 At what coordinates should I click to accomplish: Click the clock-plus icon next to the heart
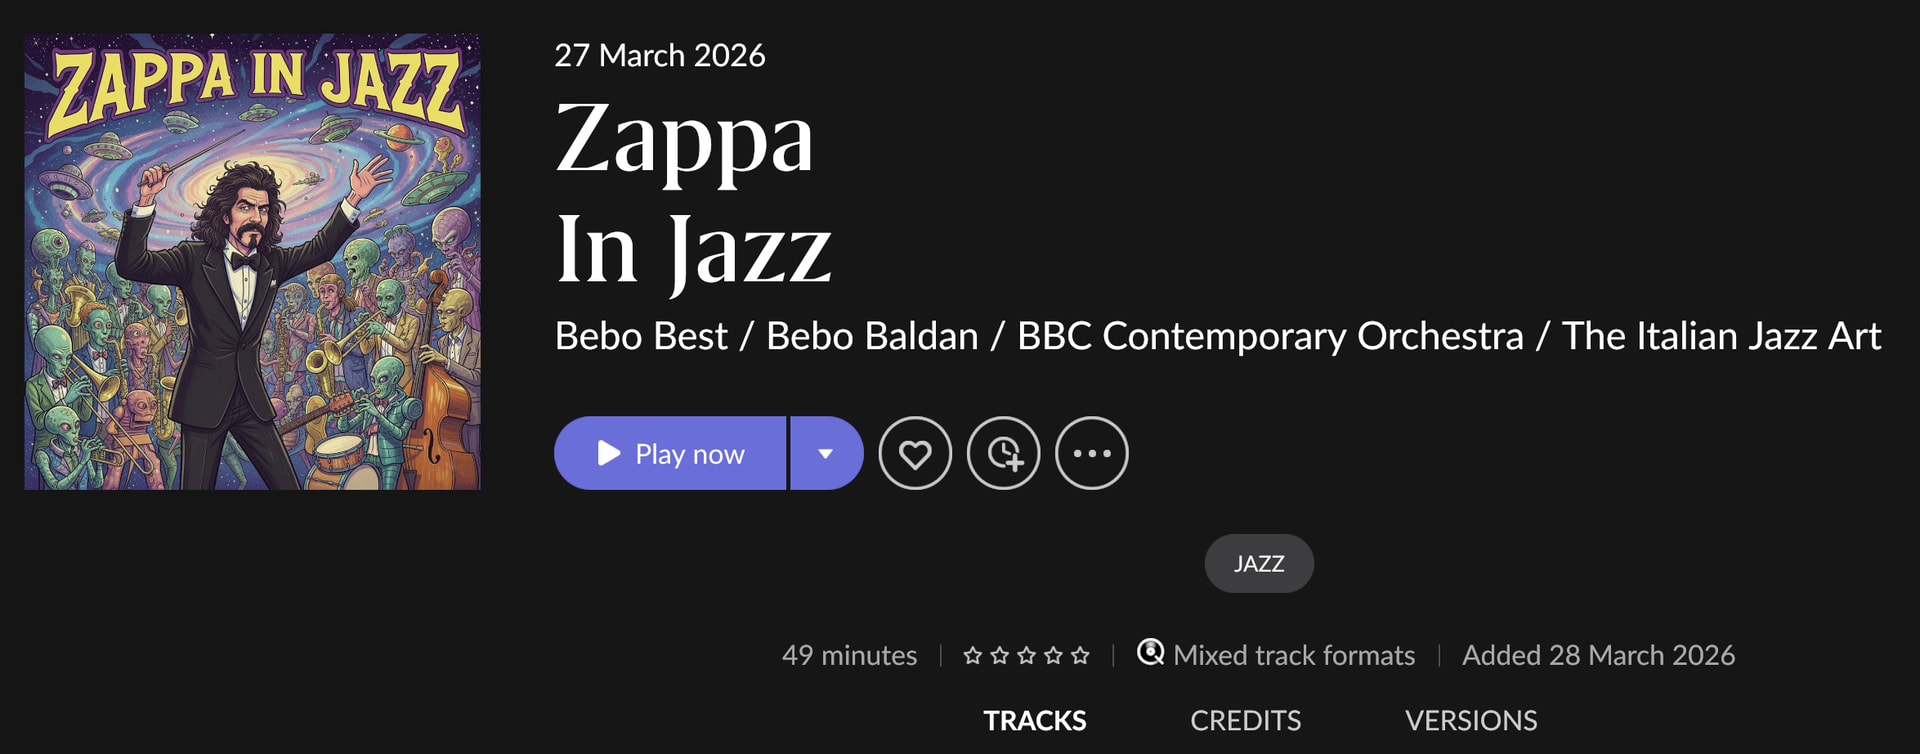coord(1003,454)
